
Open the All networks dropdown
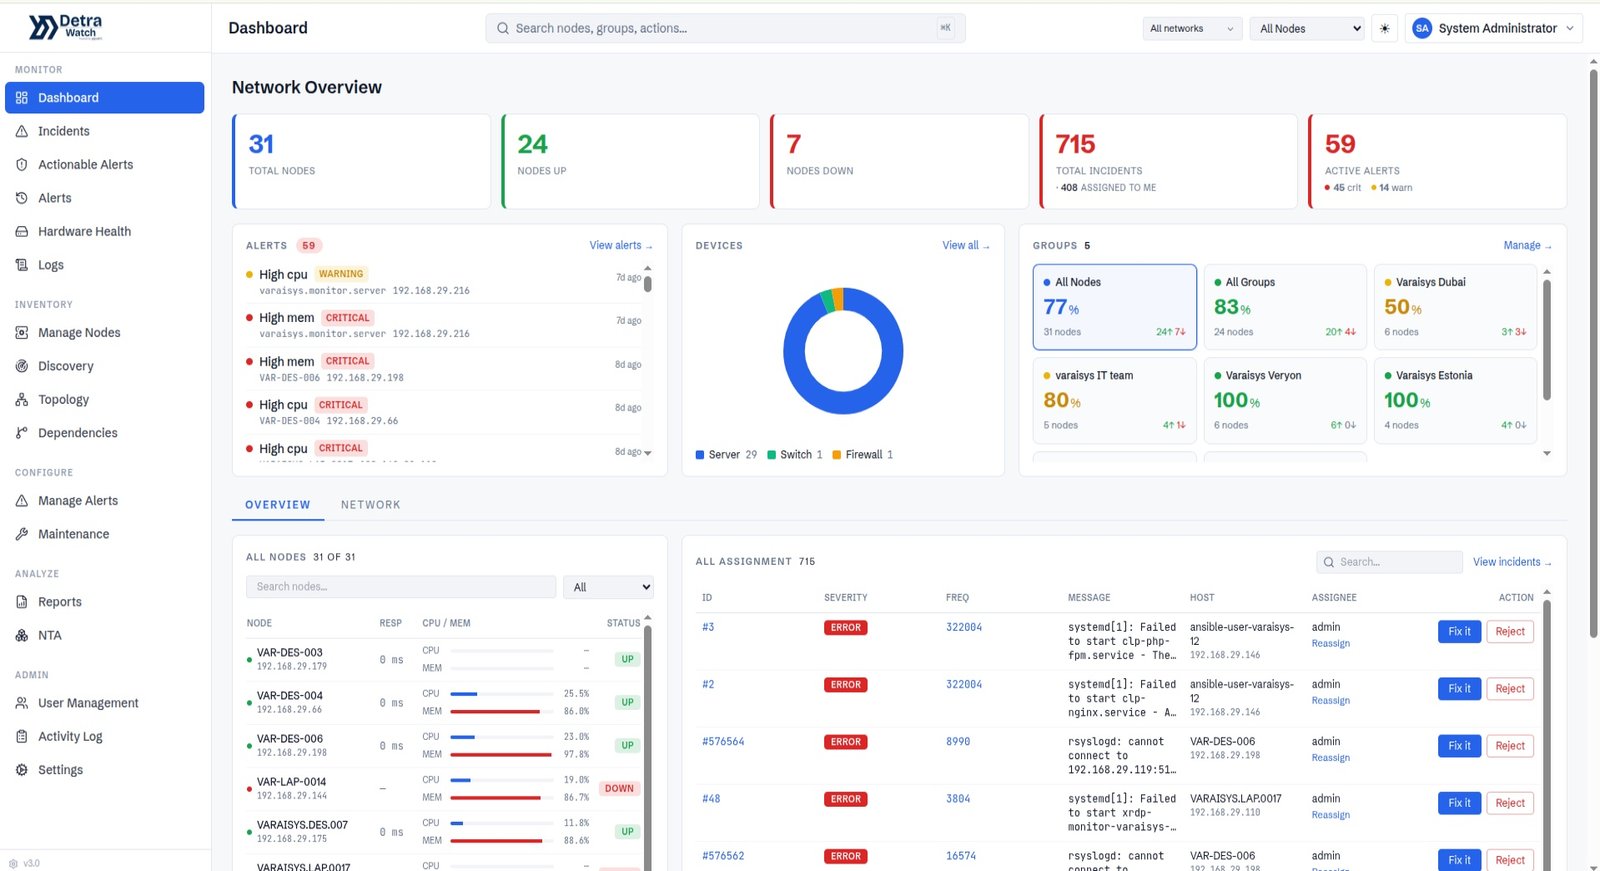[1192, 28]
